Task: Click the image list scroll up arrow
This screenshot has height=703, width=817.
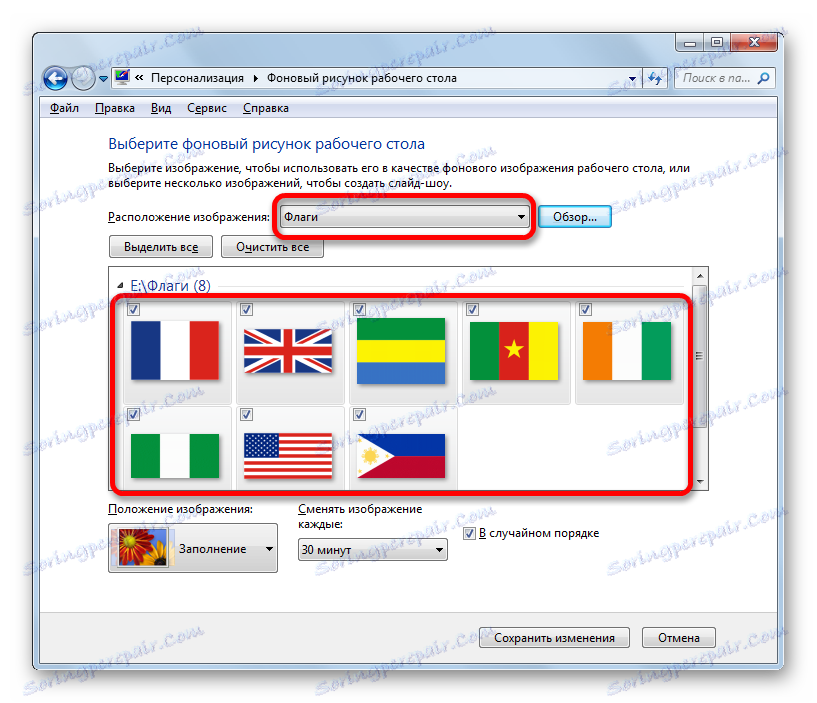Action: [x=700, y=276]
